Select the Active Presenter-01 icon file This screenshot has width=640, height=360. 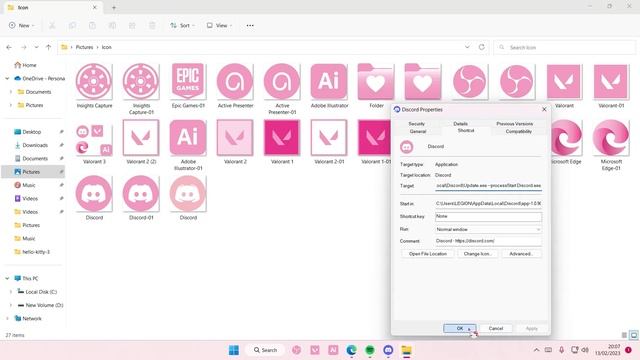(x=282, y=89)
